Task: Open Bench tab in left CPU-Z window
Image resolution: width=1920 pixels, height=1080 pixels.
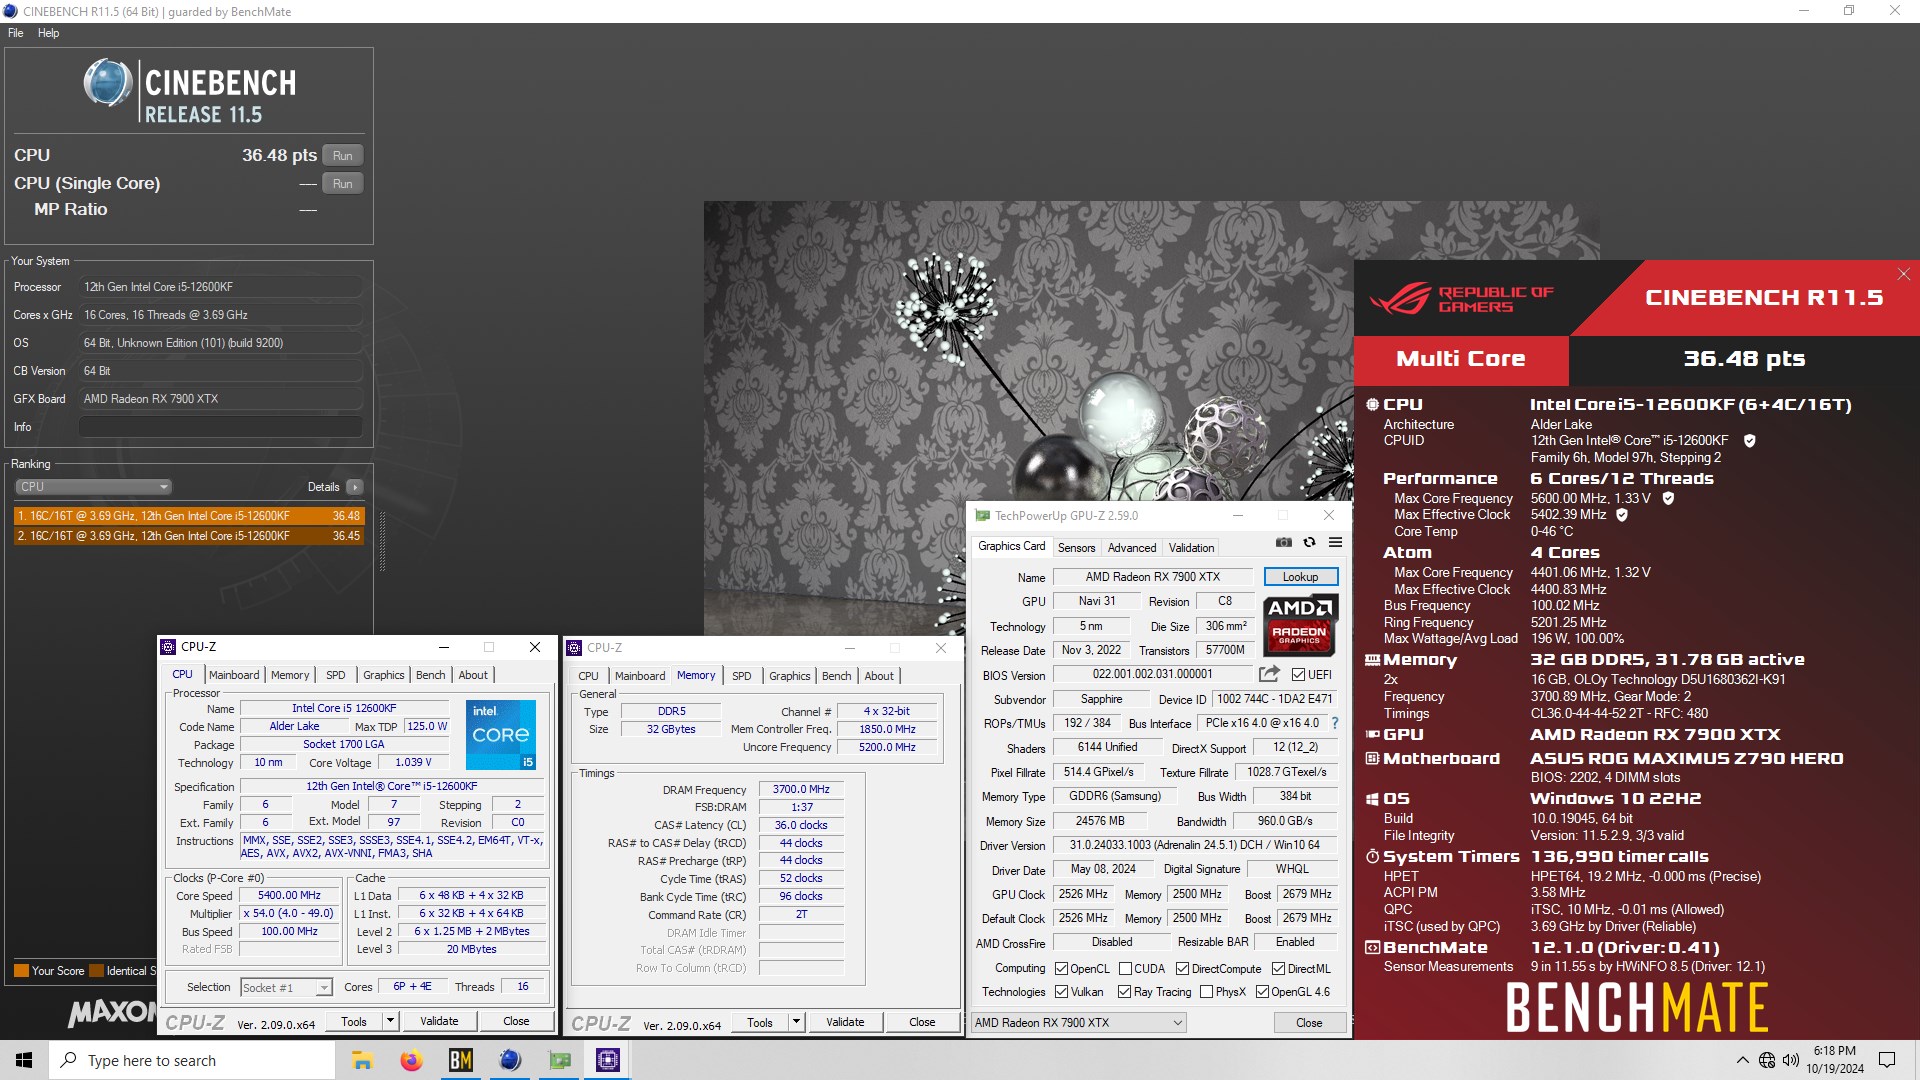Action: [x=431, y=675]
